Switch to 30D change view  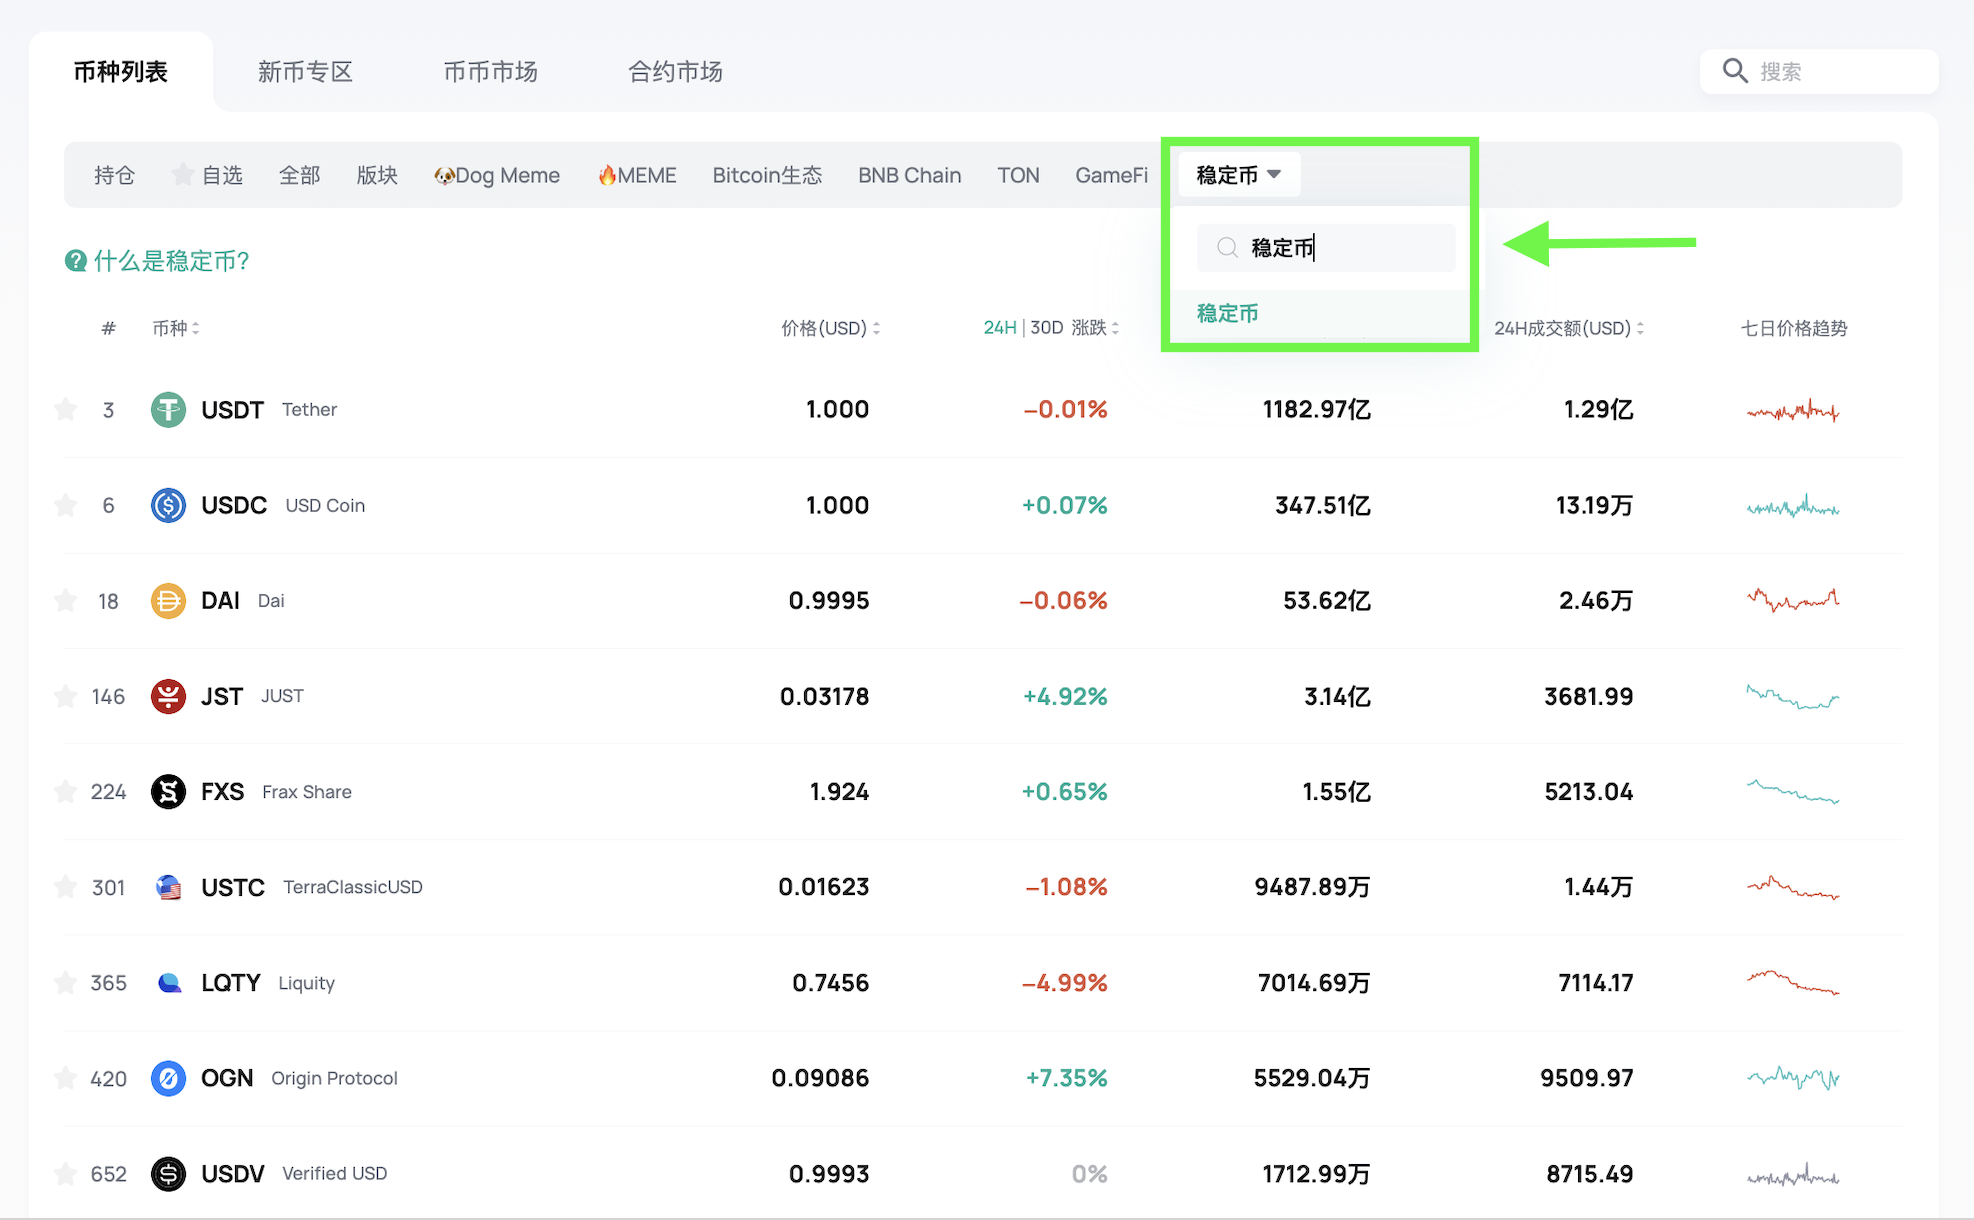pyautogui.click(x=1046, y=328)
